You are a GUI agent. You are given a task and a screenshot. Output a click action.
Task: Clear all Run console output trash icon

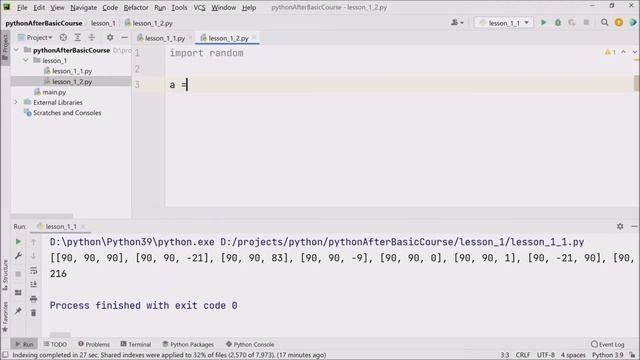[33, 313]
